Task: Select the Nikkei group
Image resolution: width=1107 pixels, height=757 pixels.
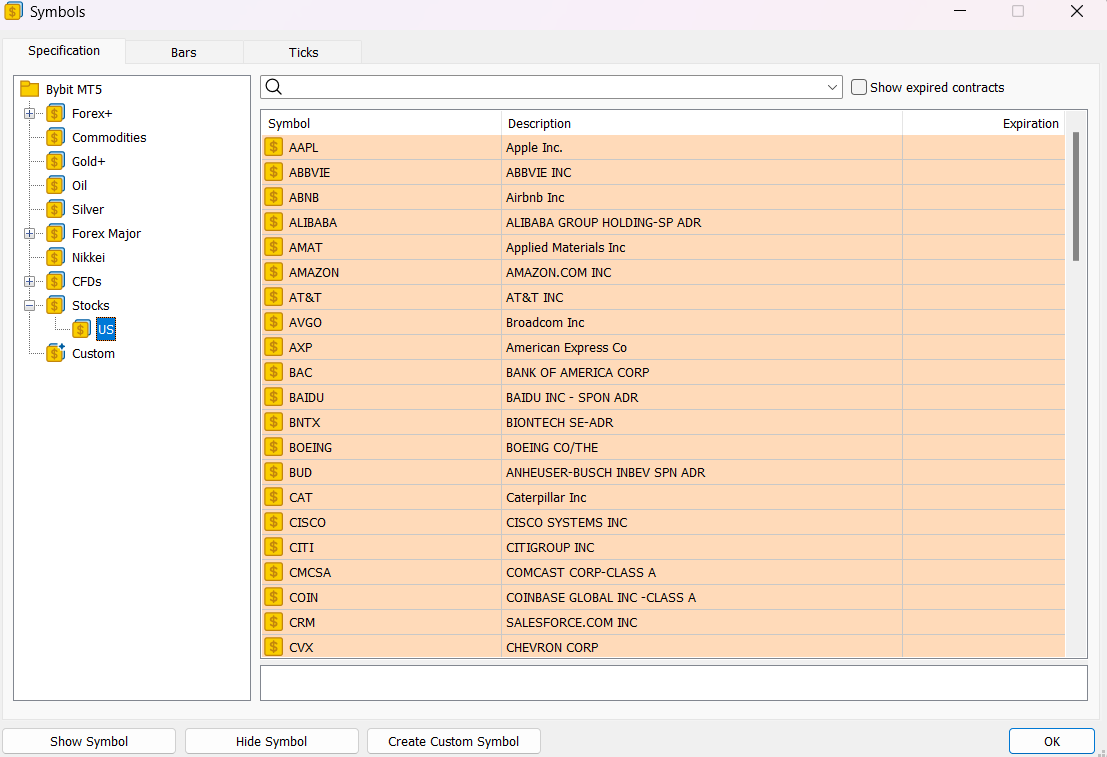Action: click(88, 257)
